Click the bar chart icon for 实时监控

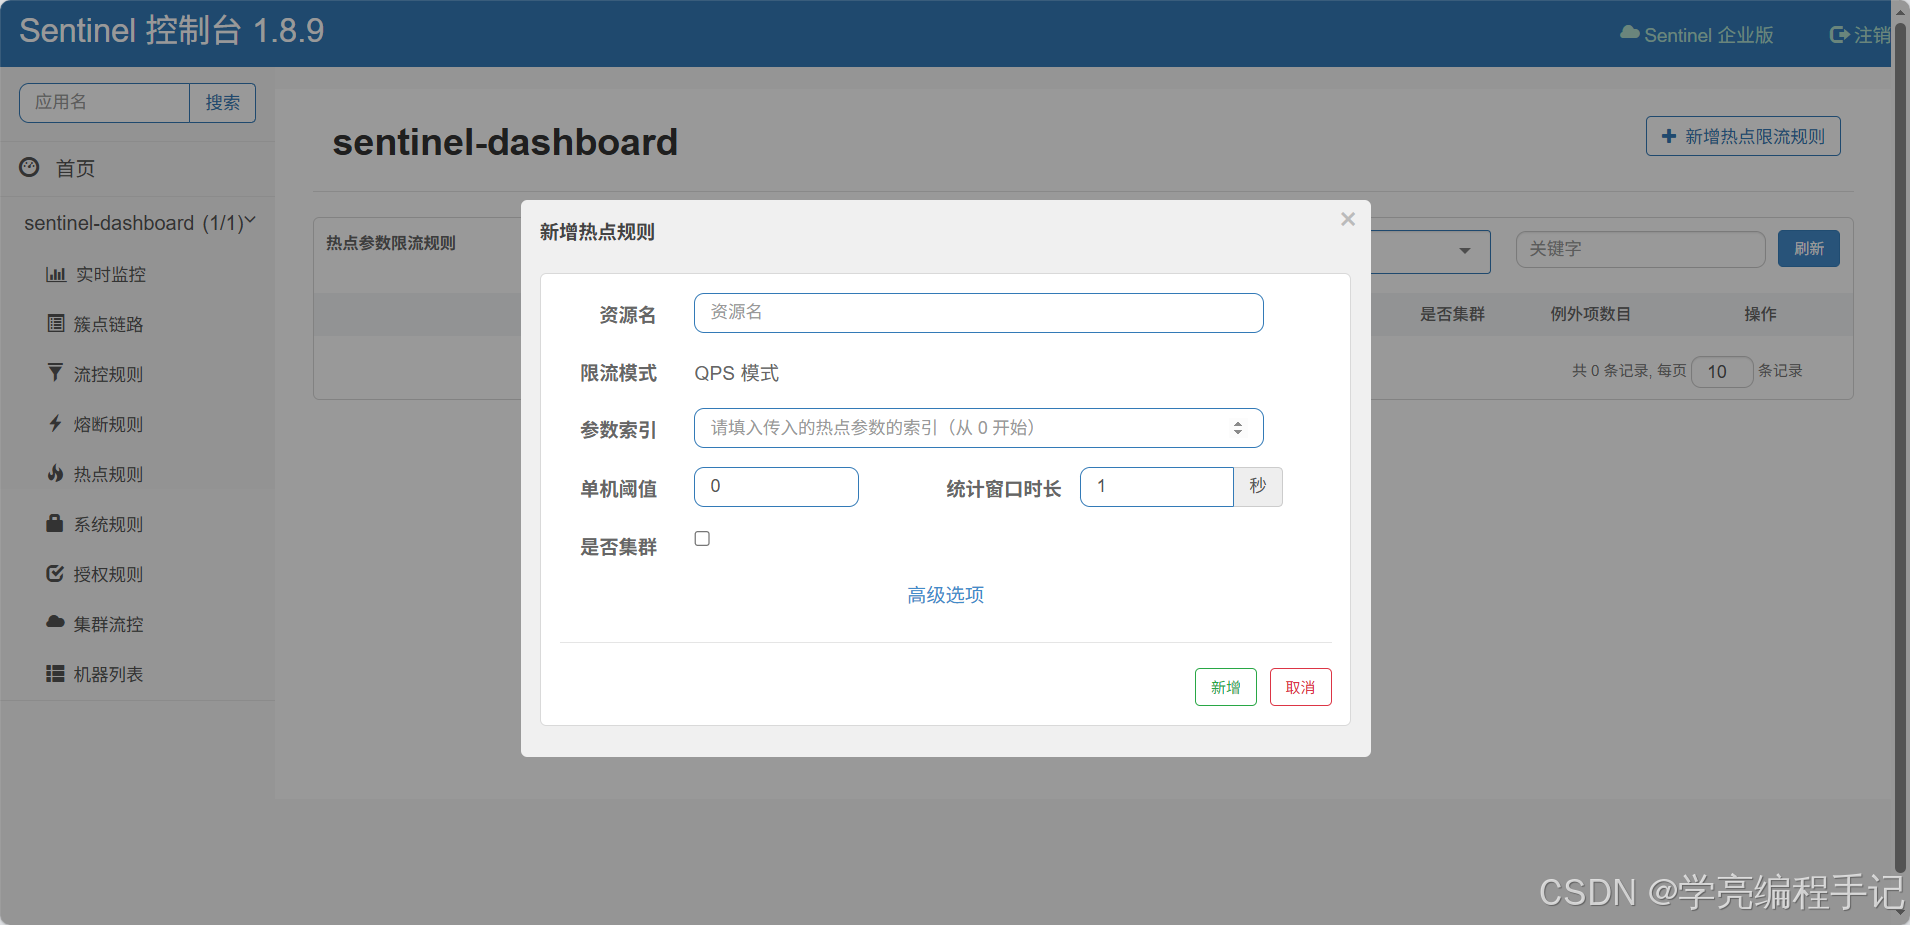point(56,274)
